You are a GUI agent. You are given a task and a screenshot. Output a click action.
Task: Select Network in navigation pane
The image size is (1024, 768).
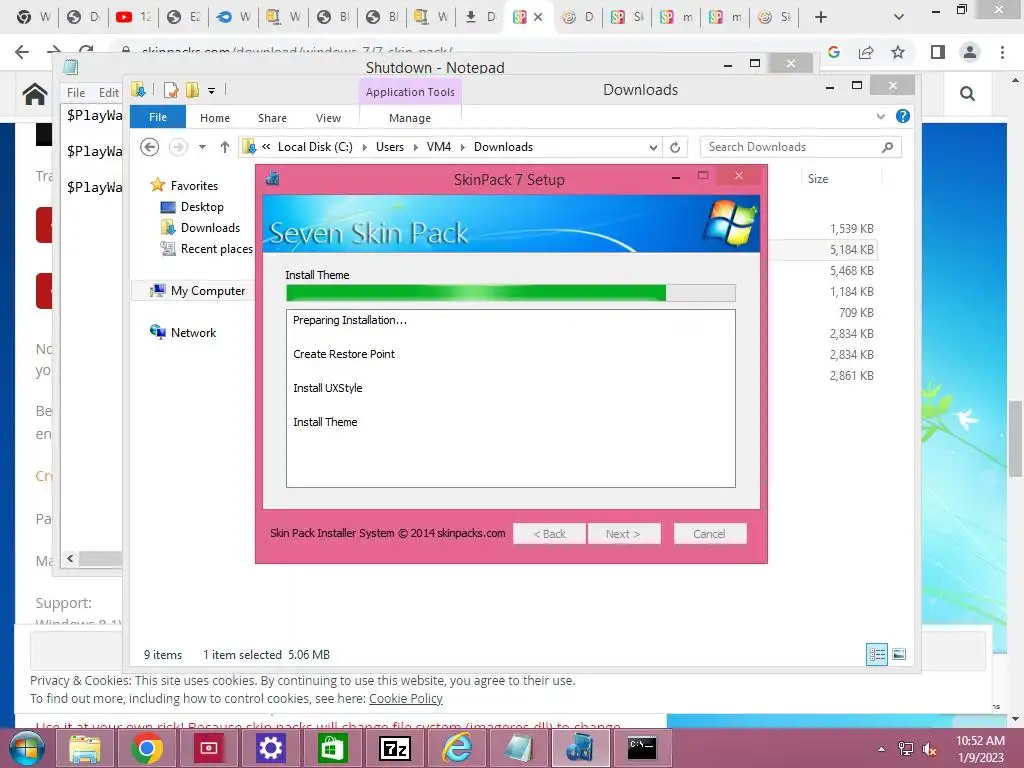193,332
